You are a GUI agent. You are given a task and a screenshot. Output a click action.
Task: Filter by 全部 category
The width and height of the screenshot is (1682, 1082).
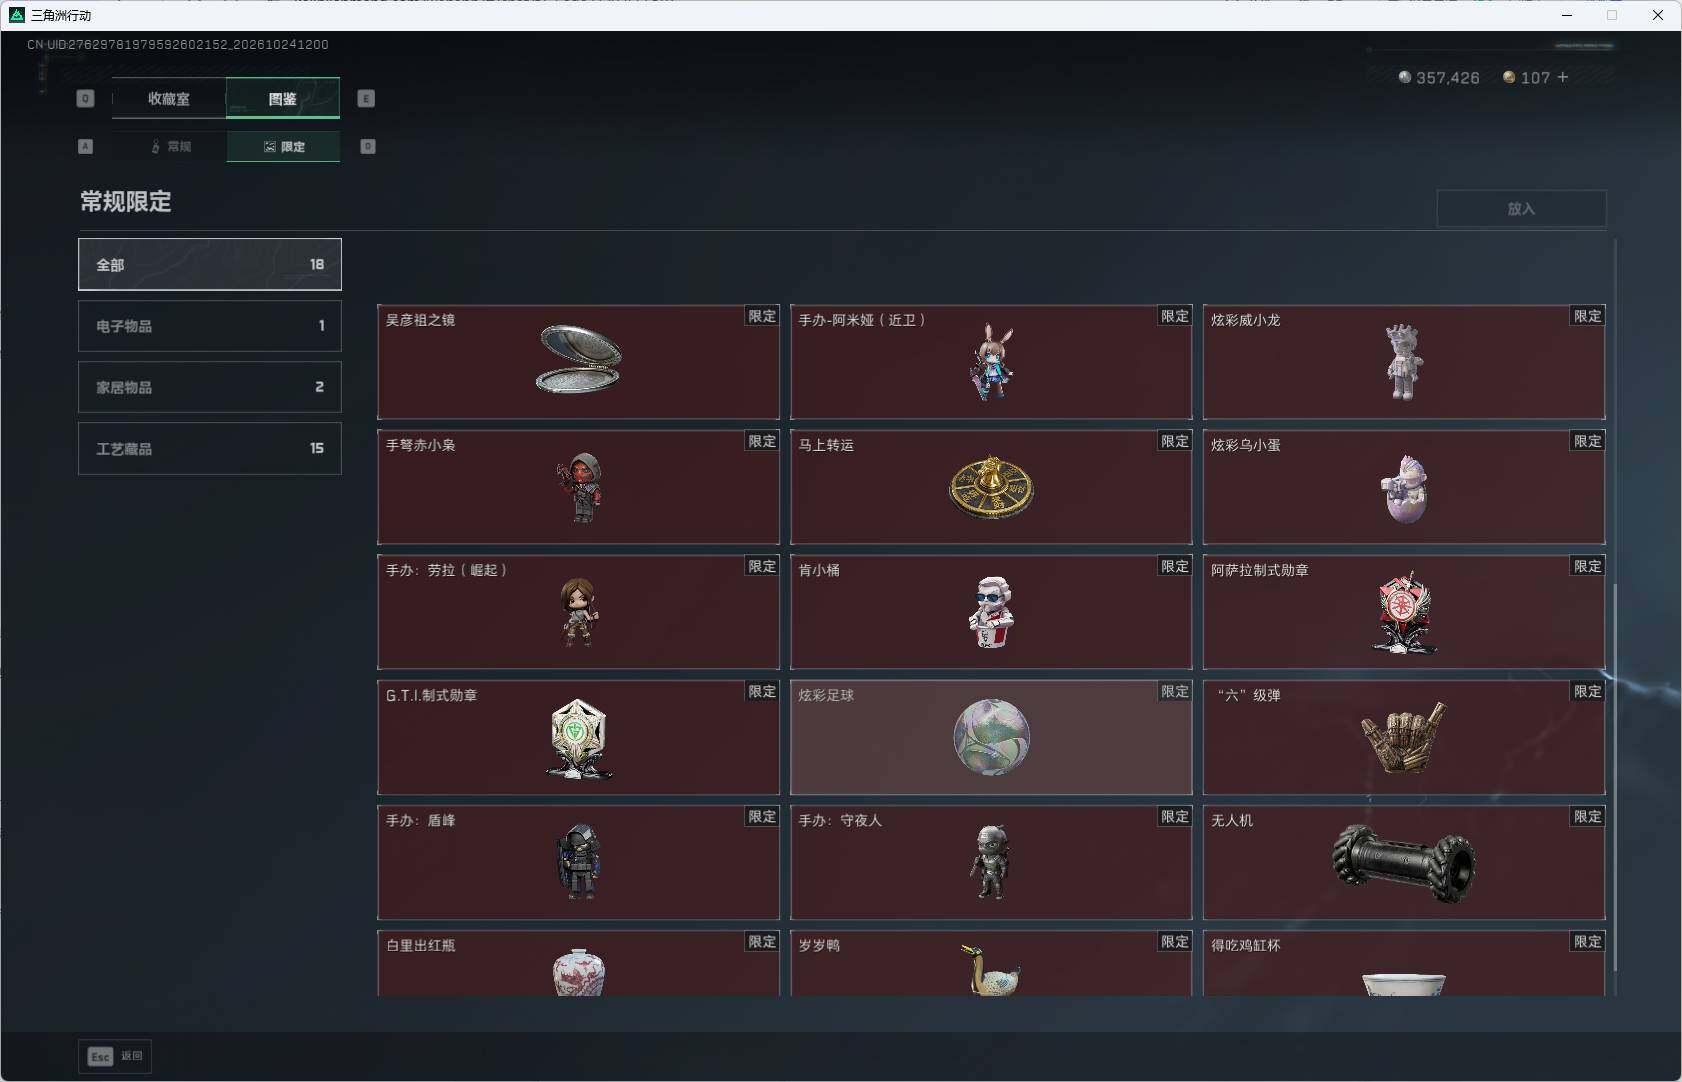tap(210, 264)
